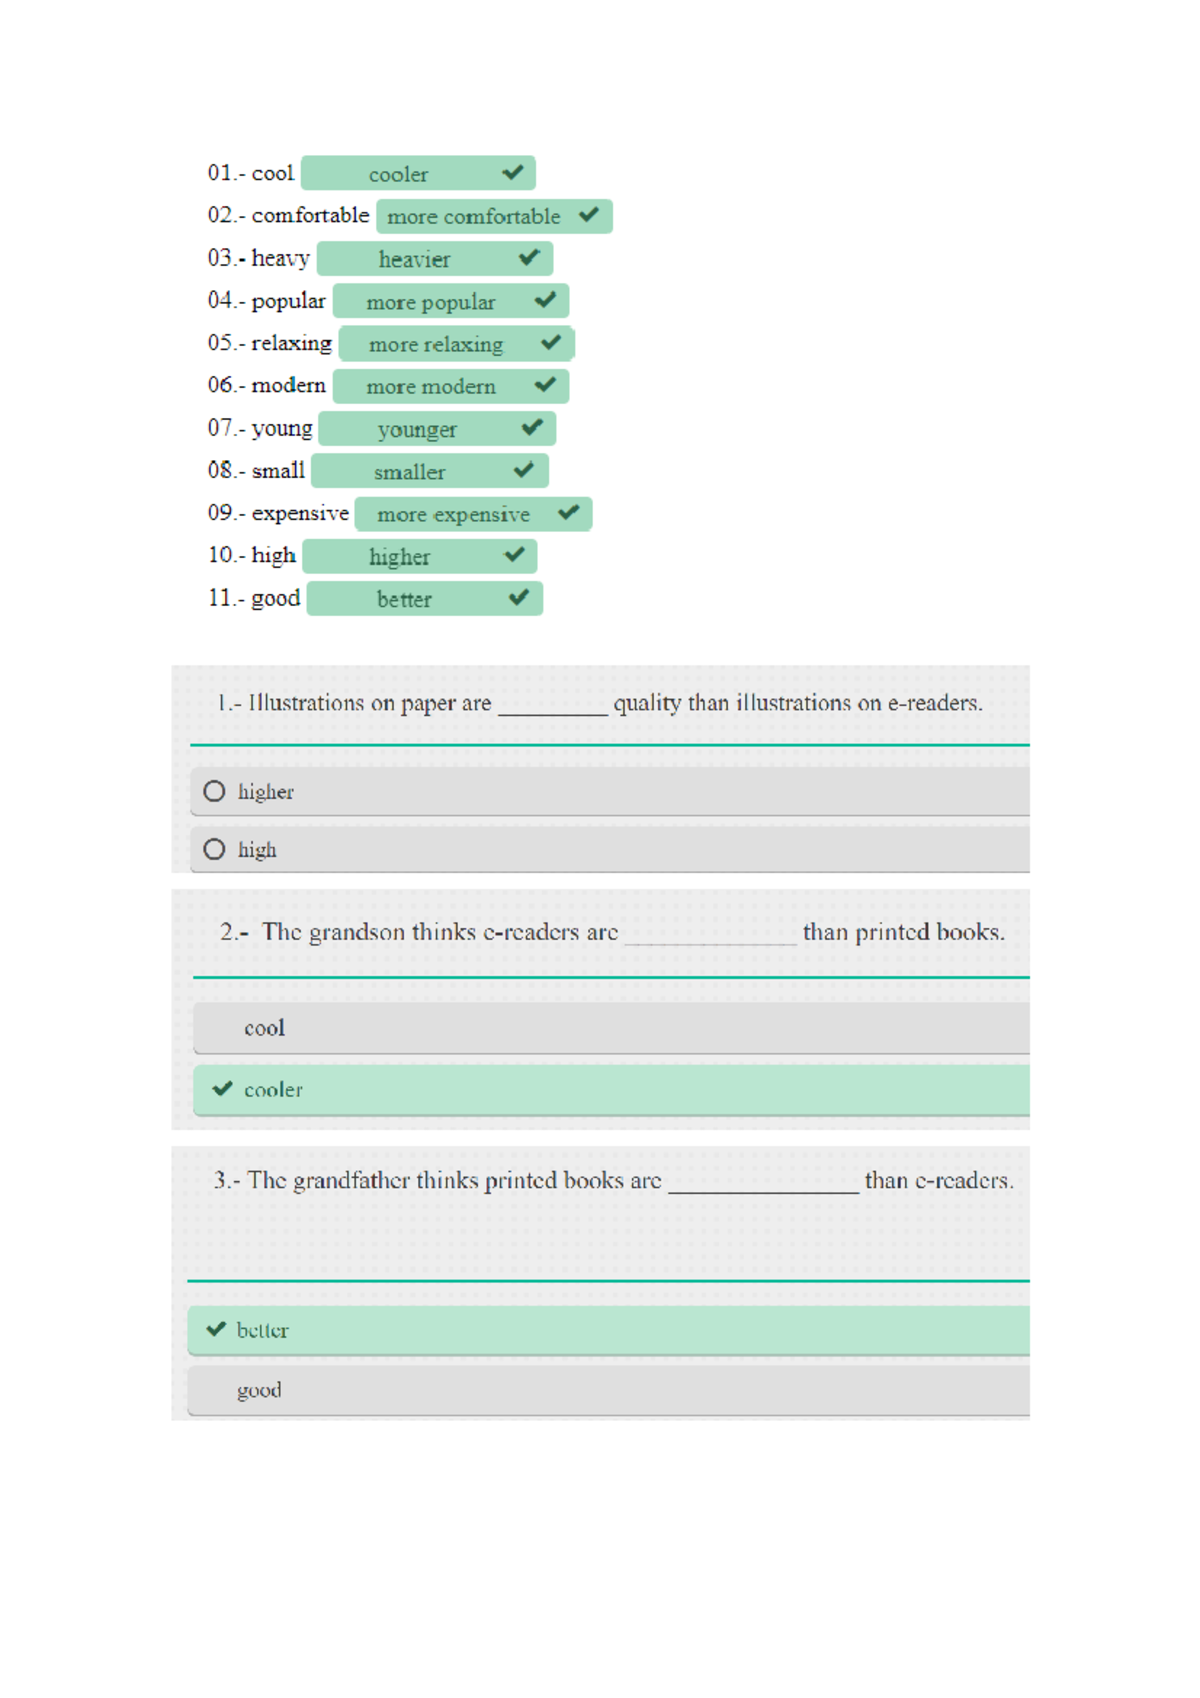1200x1698 pixels.
Task: Click the "more modern" answer field
Action: point(431,386)
